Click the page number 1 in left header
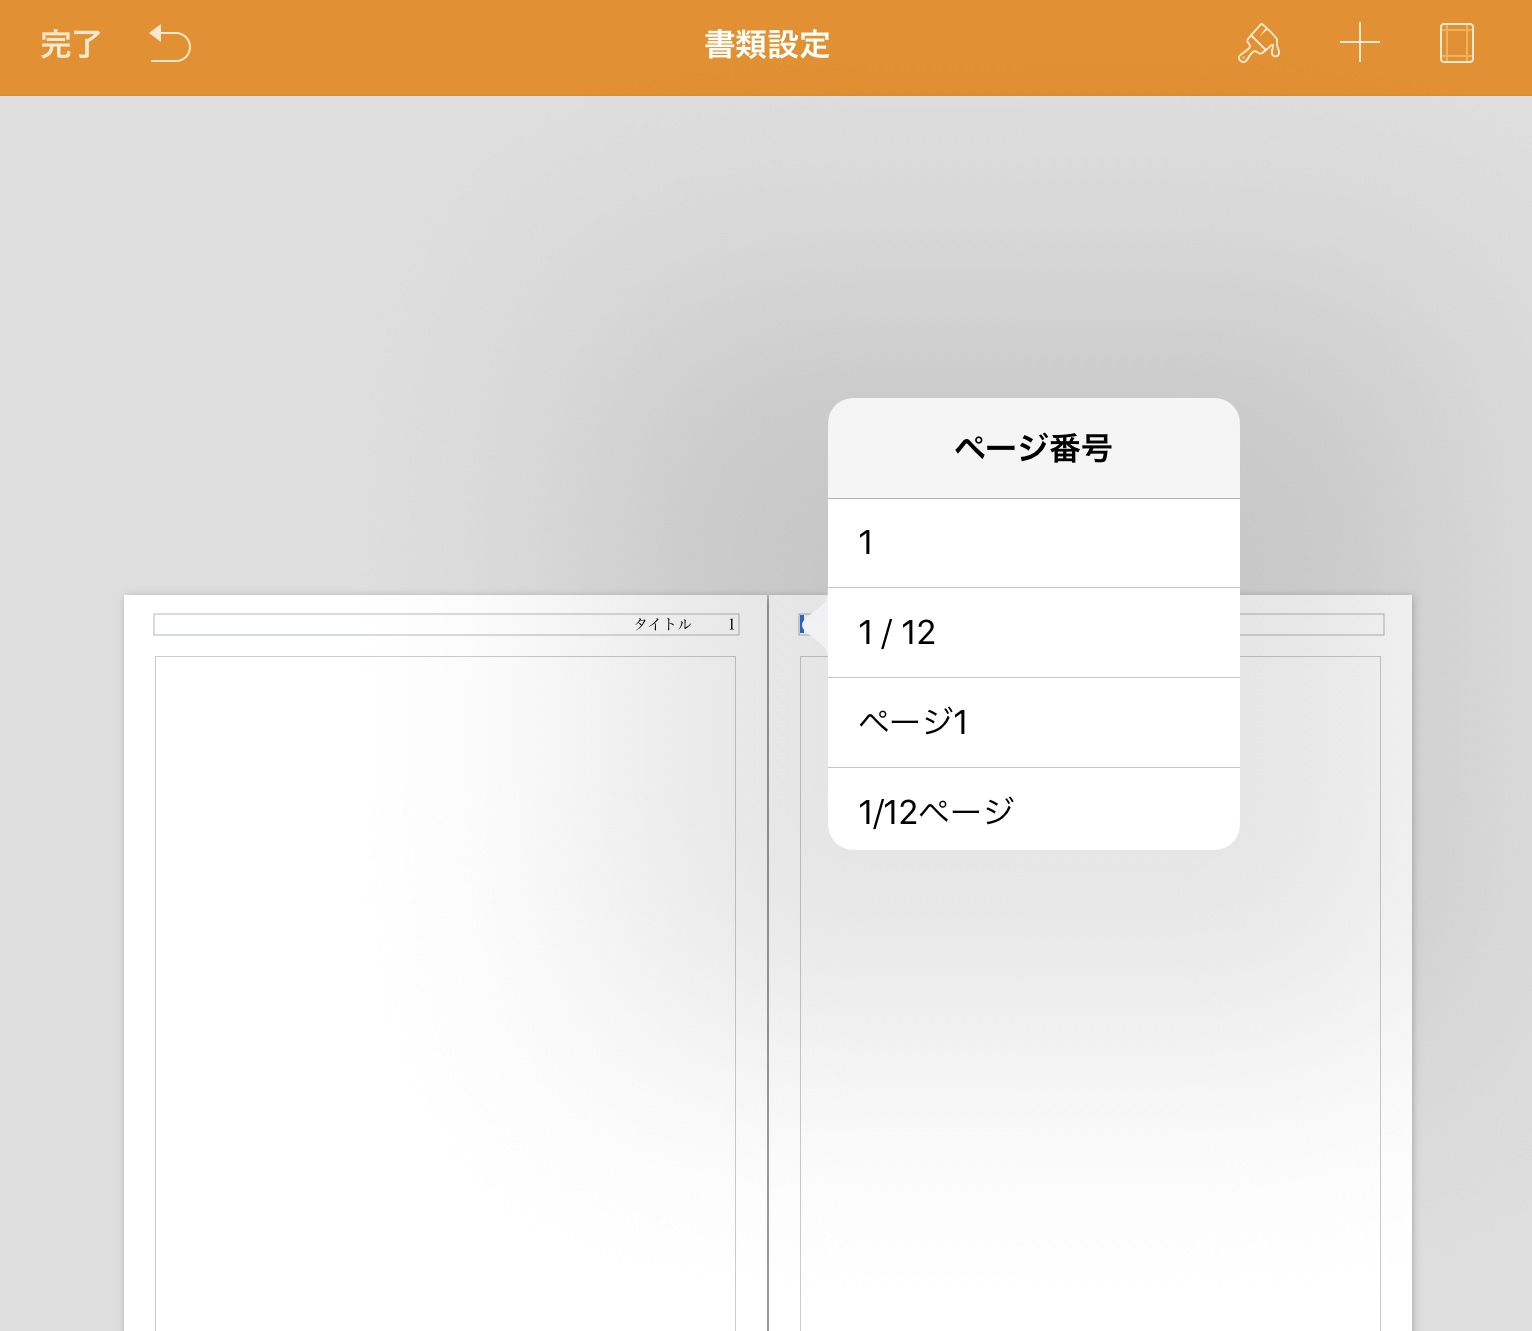This screenshot has height=1331, width=1532. click(731, 624)
